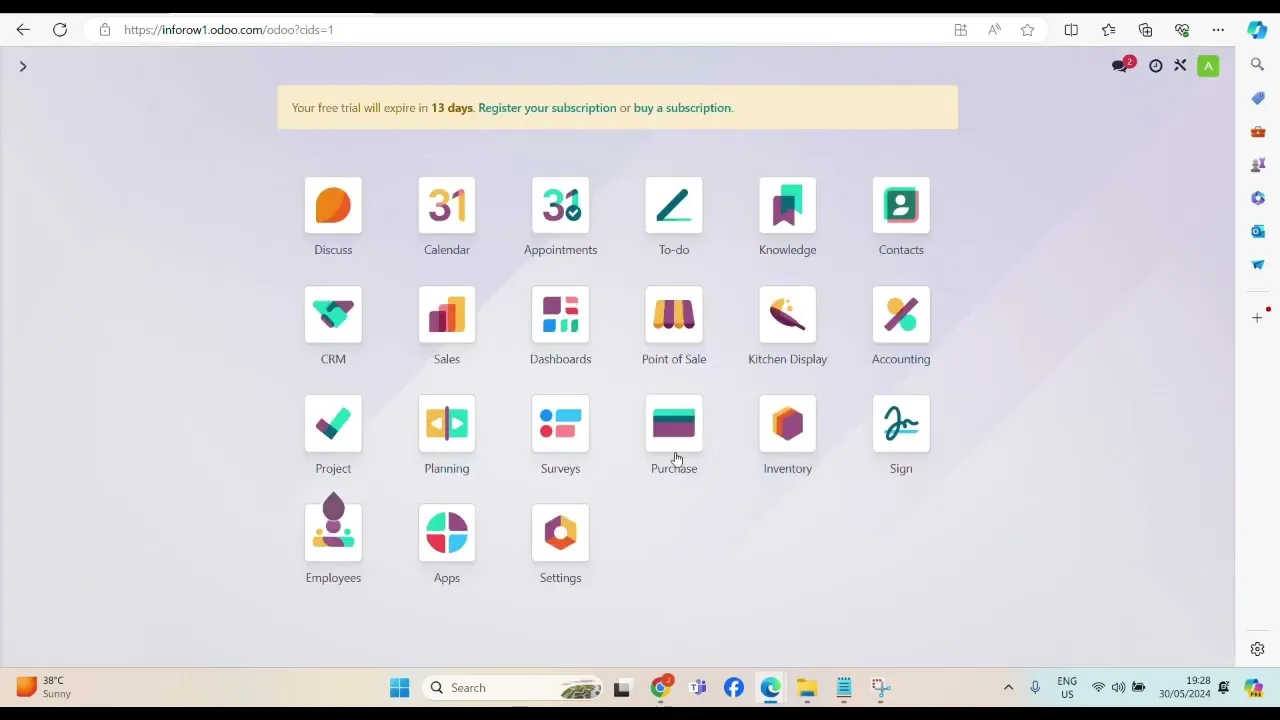
Task: Click the buy a subscription link
Action: point(682,108)
